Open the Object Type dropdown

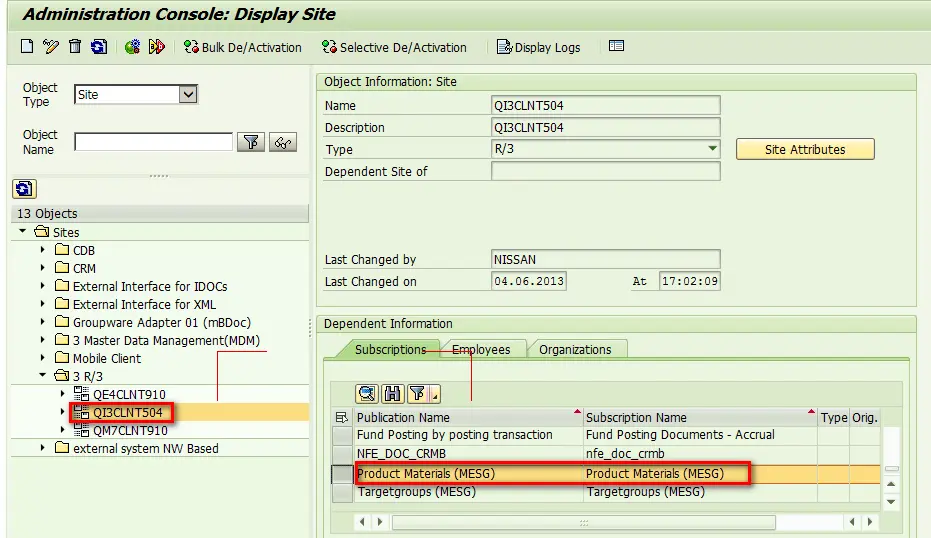tap(188, 94)
